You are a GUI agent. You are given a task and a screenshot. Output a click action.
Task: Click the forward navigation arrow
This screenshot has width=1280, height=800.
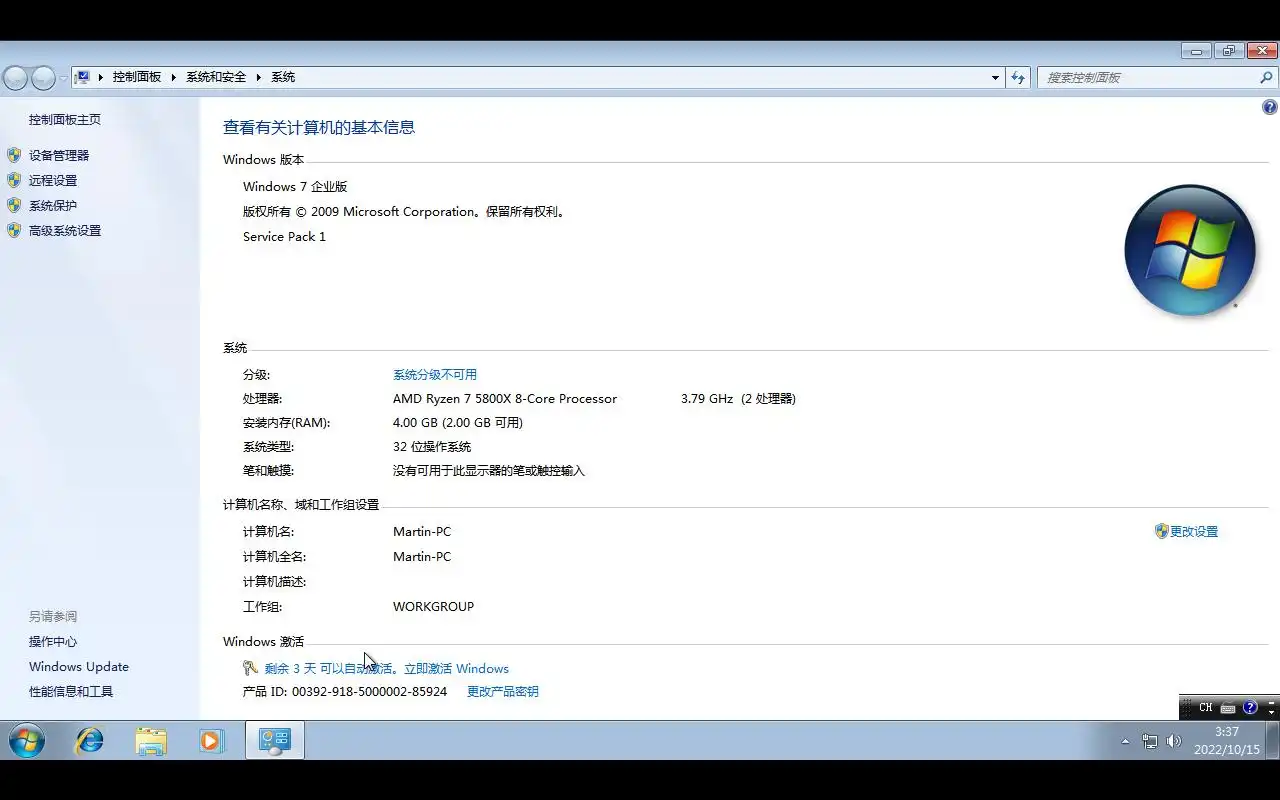point(43,77)
